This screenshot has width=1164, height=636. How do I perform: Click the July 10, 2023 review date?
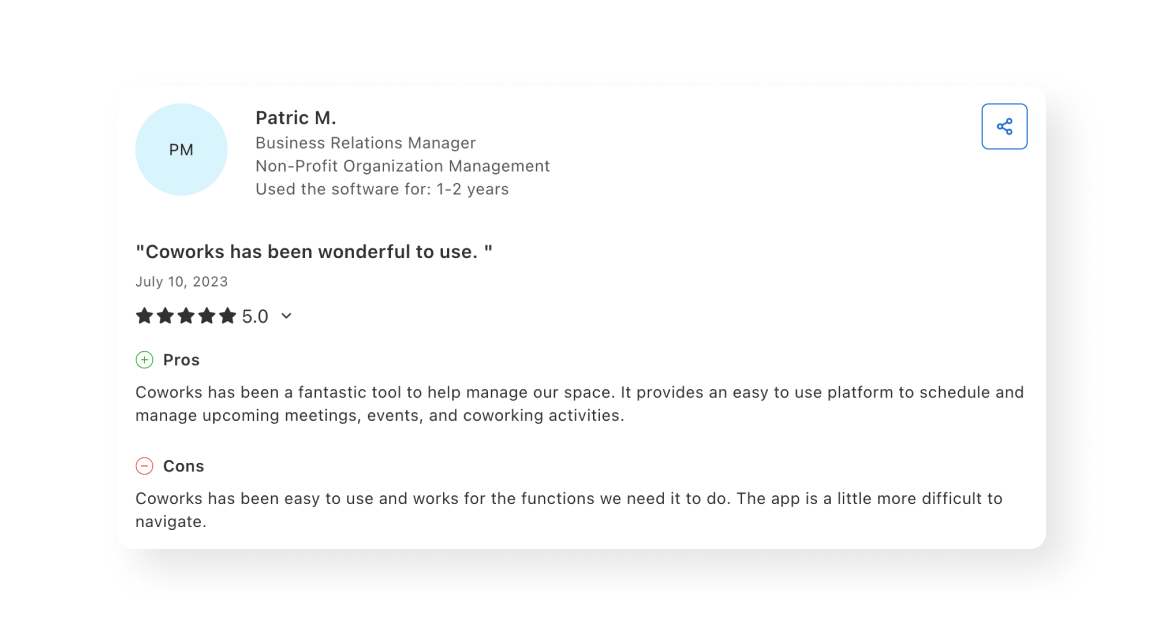[182, 282]
